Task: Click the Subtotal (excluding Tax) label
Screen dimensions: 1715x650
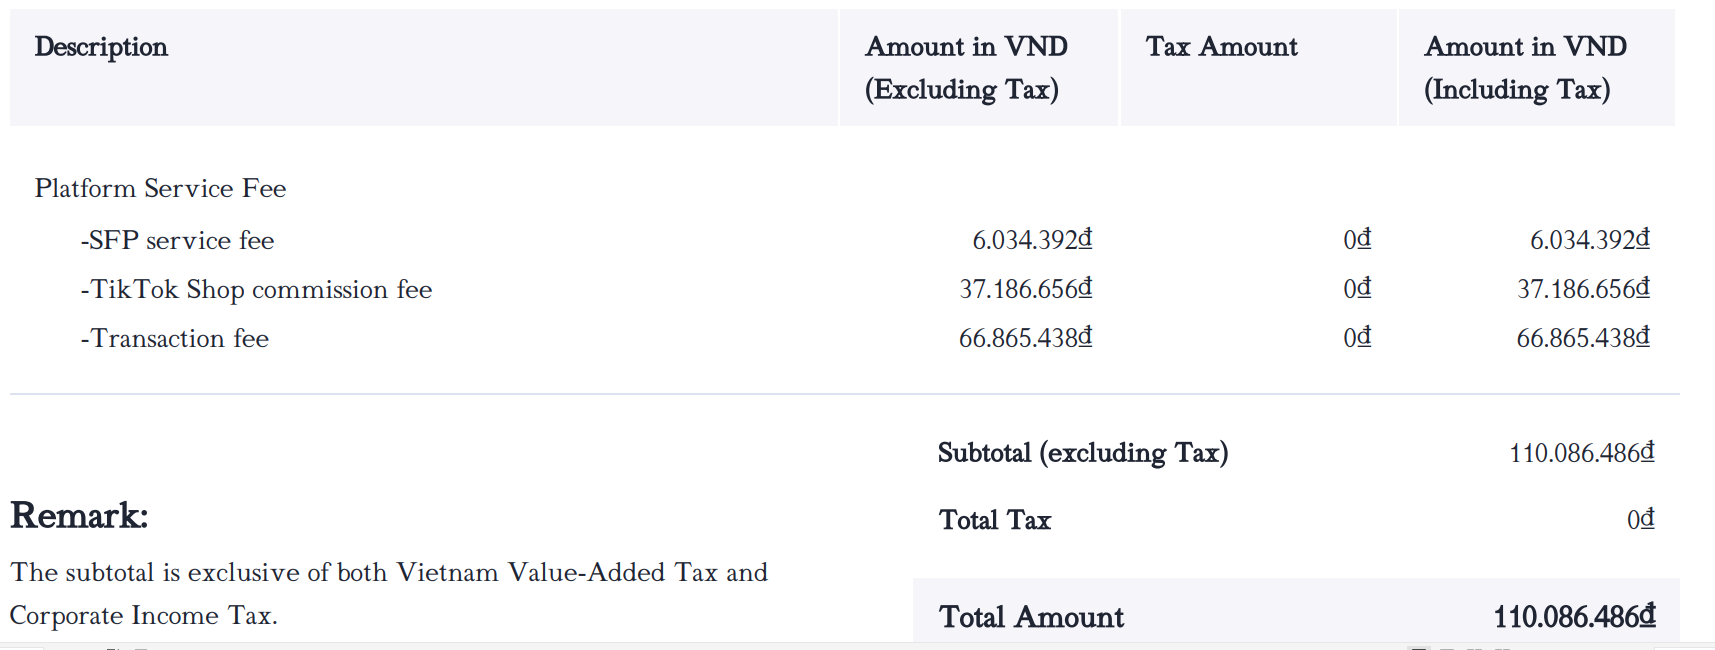Action: coord(1083,453)
